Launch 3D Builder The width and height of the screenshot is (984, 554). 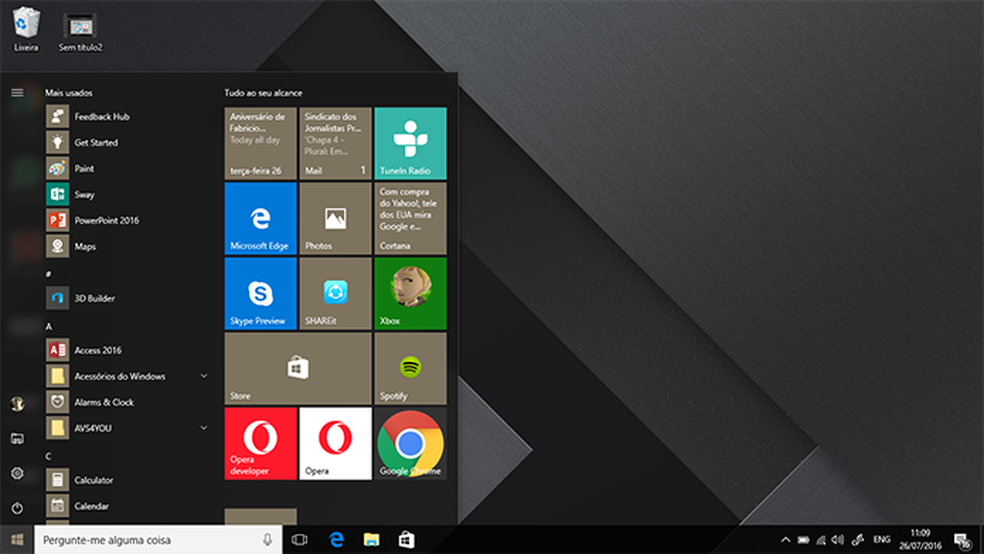(x=126, y=298)
